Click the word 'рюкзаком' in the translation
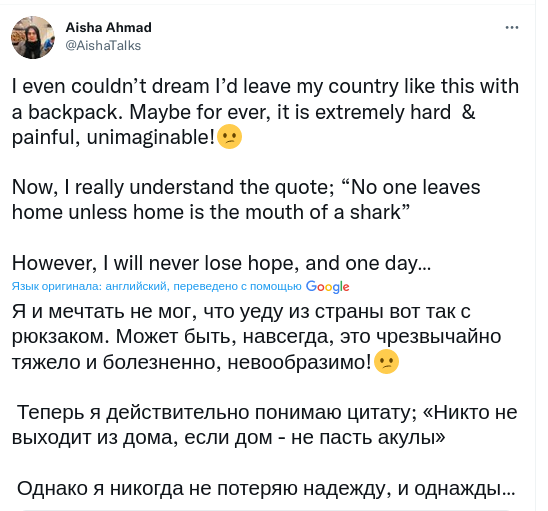This screenshot has height=511, width=548. [x=58, y=337]
